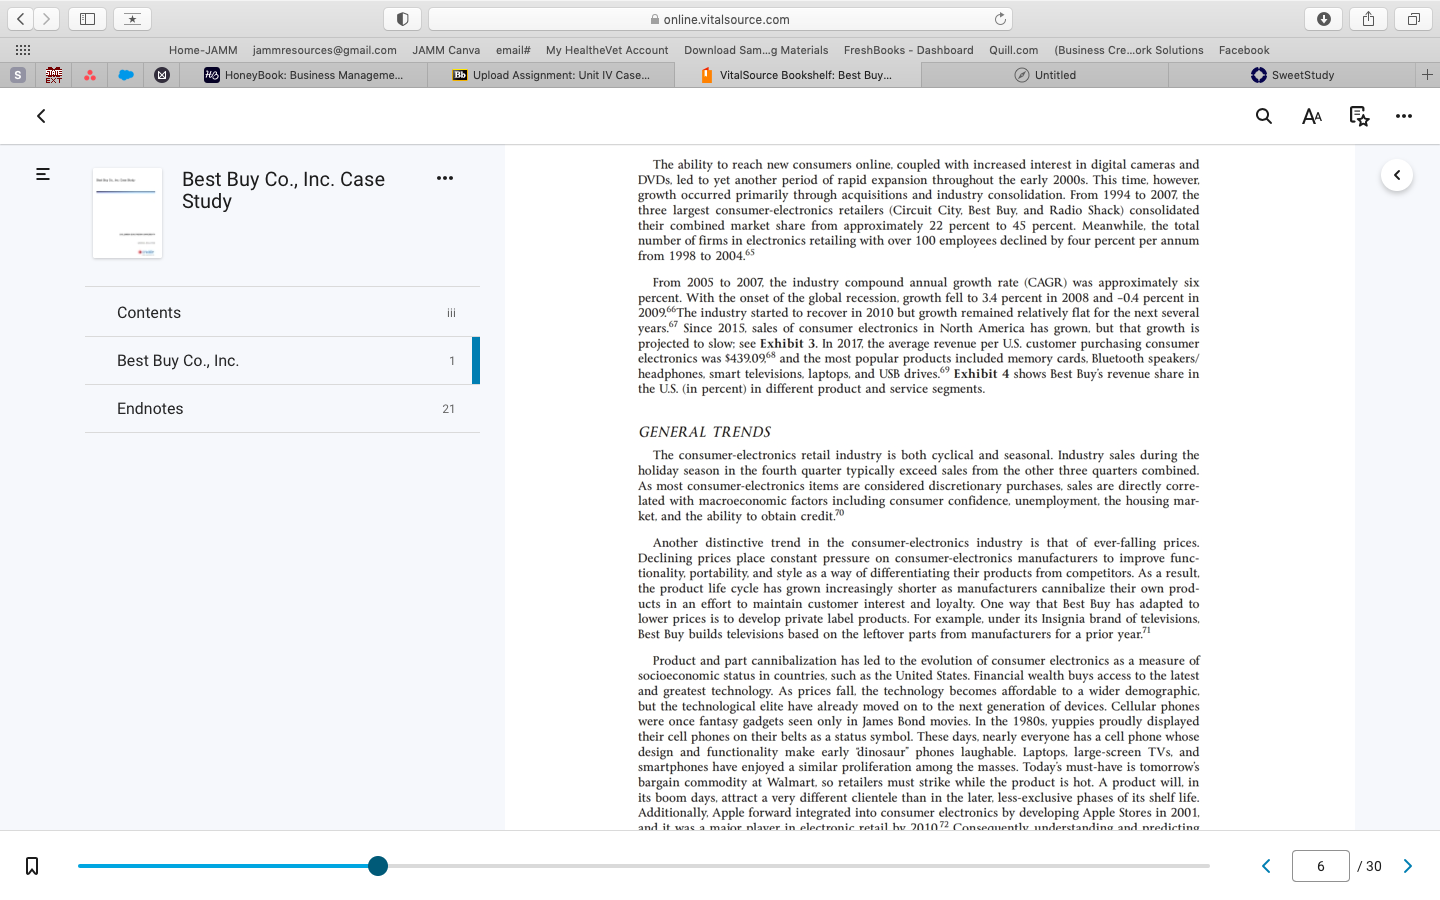The height and width of the screenshot is (900, 1440).
Task: Open the pinned blue cloud tab
Action: pyautogui.click(x=126, y=75)
